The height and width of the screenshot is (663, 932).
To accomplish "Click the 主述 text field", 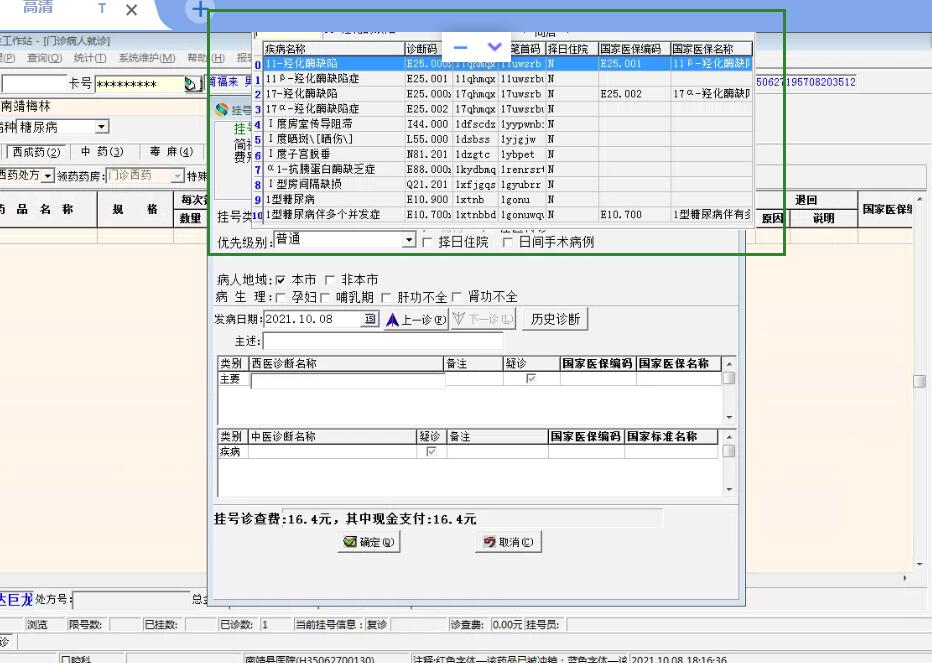I will click(x=383, y=341).
